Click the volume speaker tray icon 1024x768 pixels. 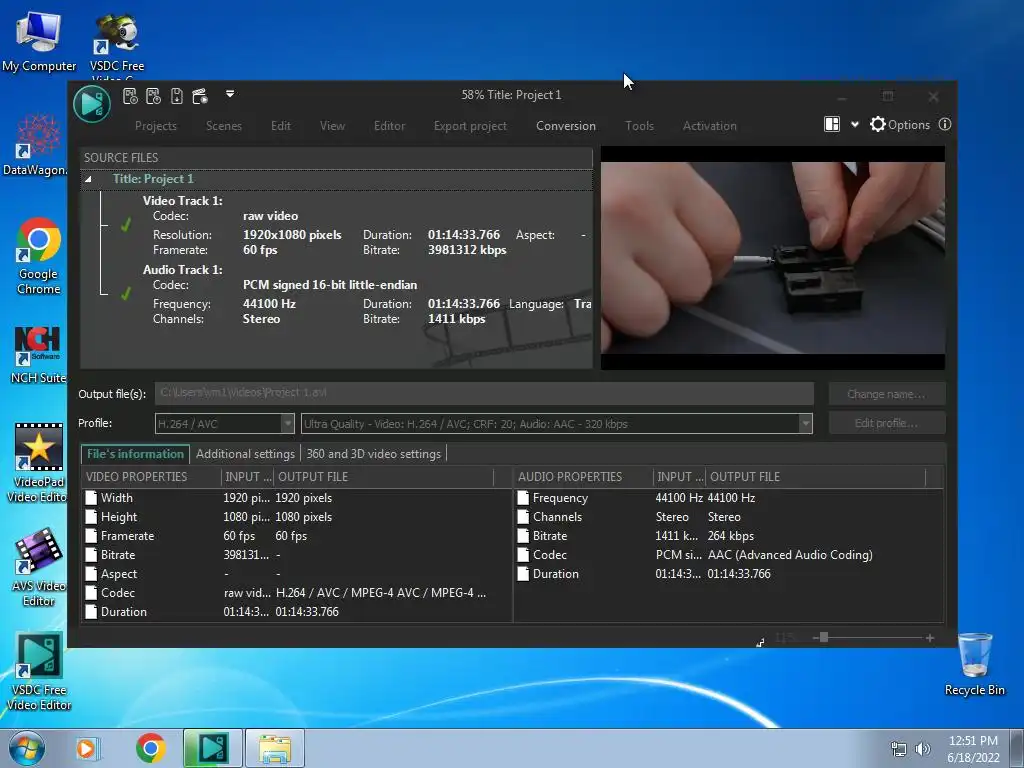tap(922, 749)
